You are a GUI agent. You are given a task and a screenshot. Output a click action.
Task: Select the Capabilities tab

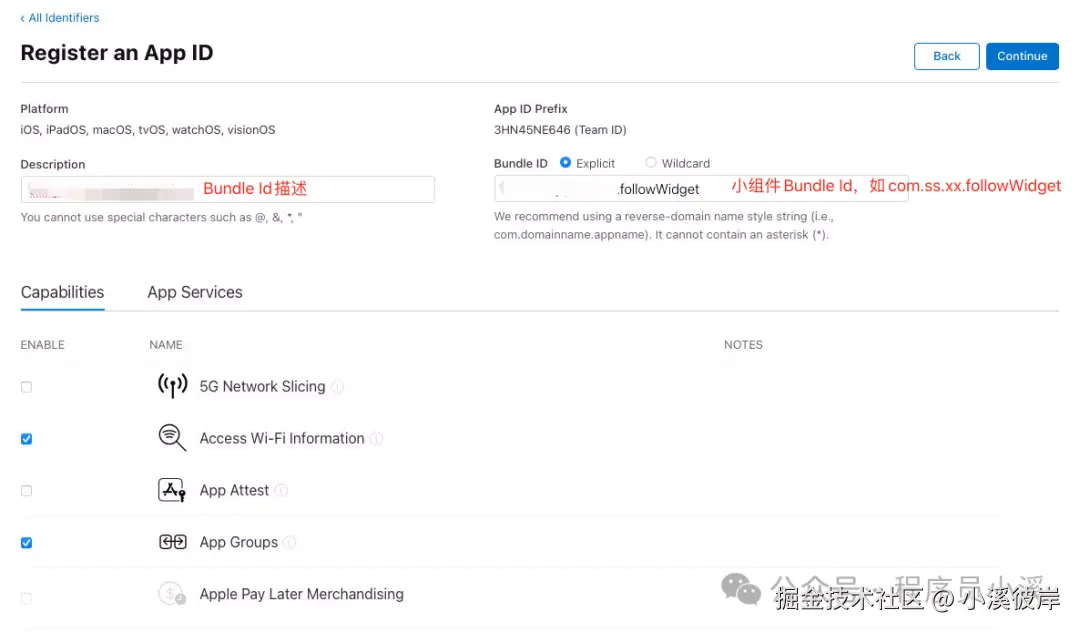pyautogui.click(x=62, y=293)
